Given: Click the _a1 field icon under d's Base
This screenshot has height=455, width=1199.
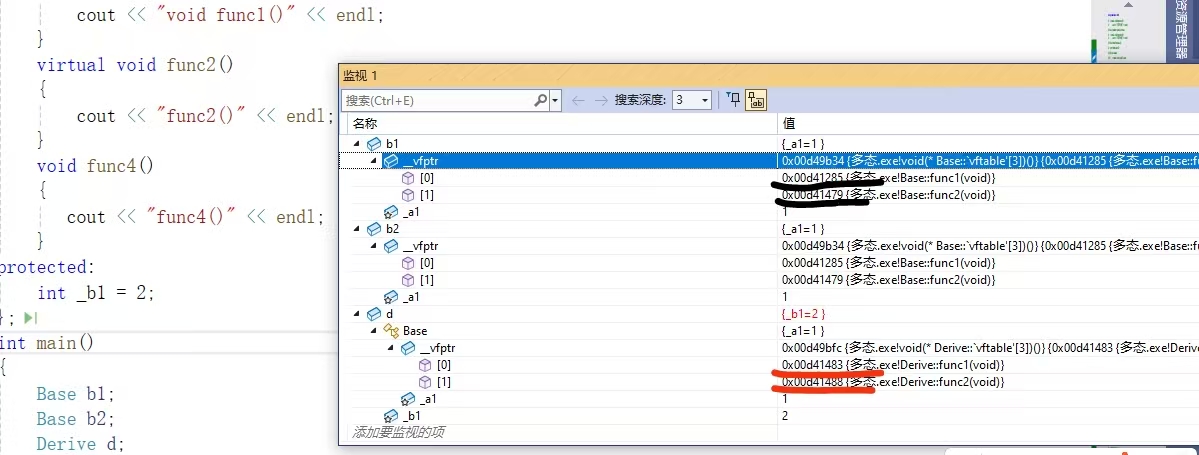Looking at the screenshot, I should coord(407,398).
